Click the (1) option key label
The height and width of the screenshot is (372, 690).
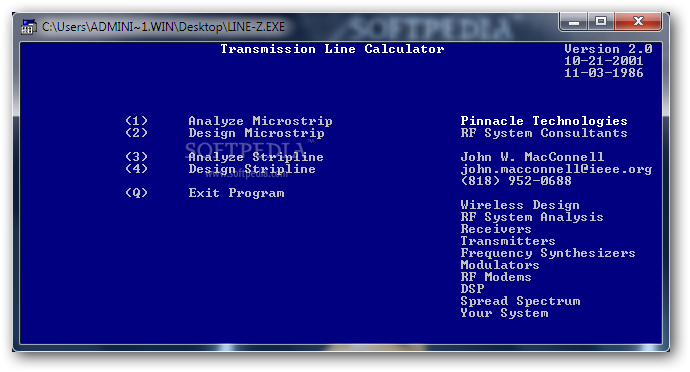point(136,121)
